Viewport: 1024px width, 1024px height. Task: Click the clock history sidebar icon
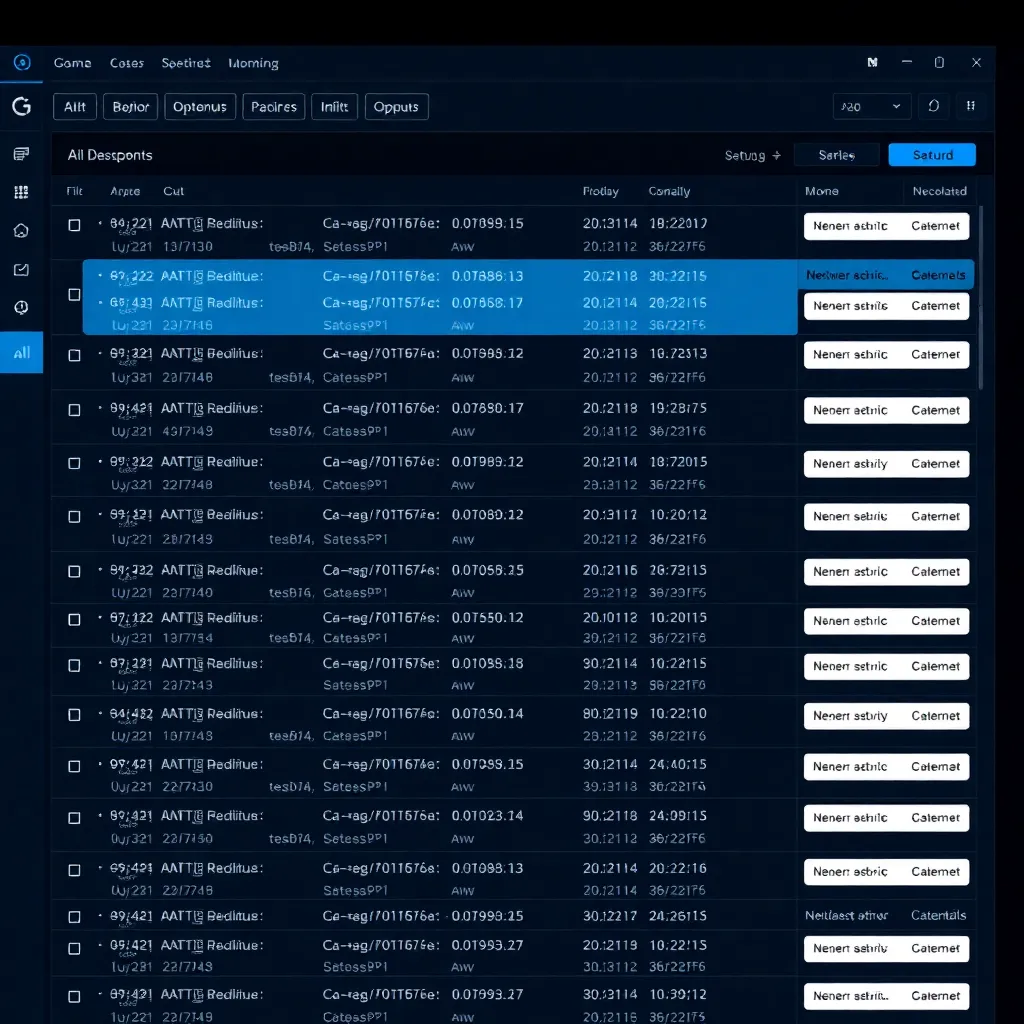(21, 308)
